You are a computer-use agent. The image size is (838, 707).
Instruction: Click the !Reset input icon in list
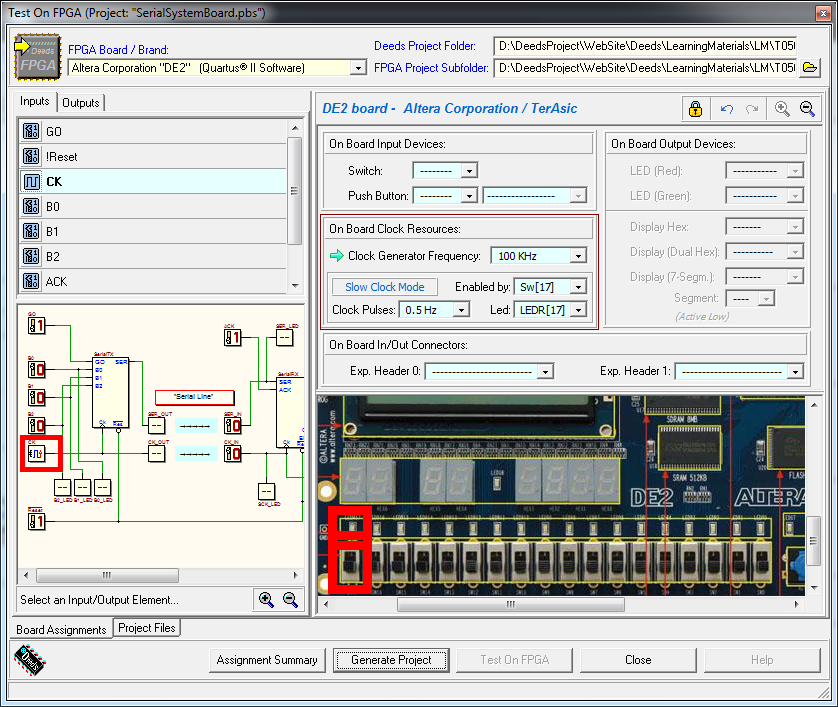point(31,156)
